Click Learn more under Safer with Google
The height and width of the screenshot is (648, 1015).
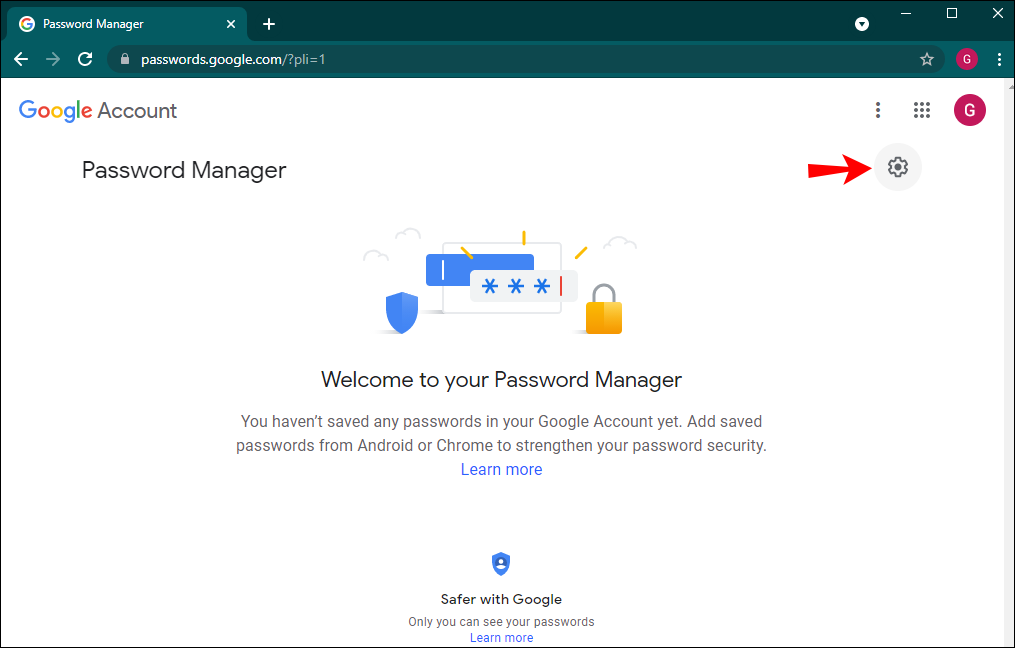click(501, 638)
